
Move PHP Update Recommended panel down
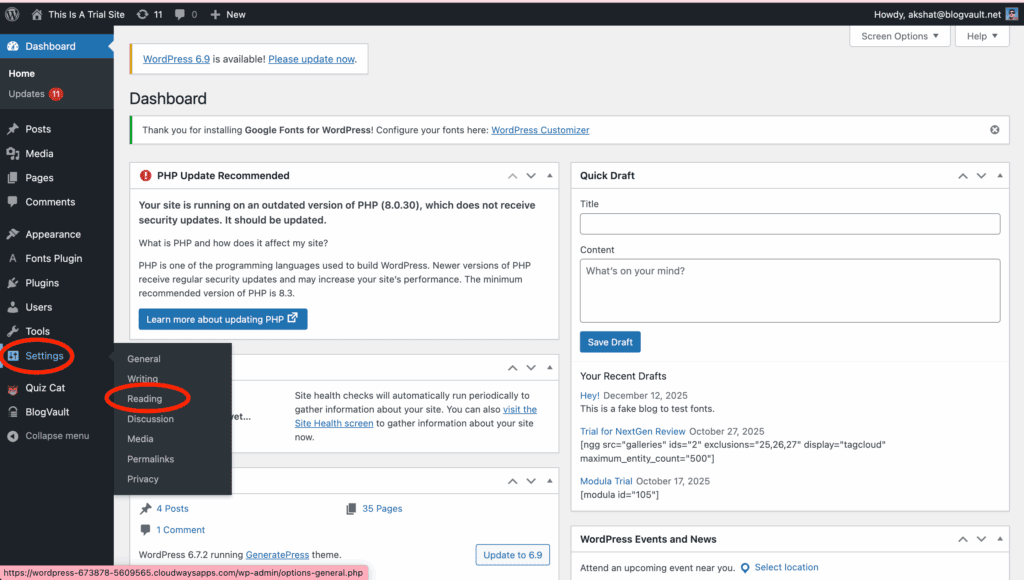pyautogui.click(x=531, y=176)
